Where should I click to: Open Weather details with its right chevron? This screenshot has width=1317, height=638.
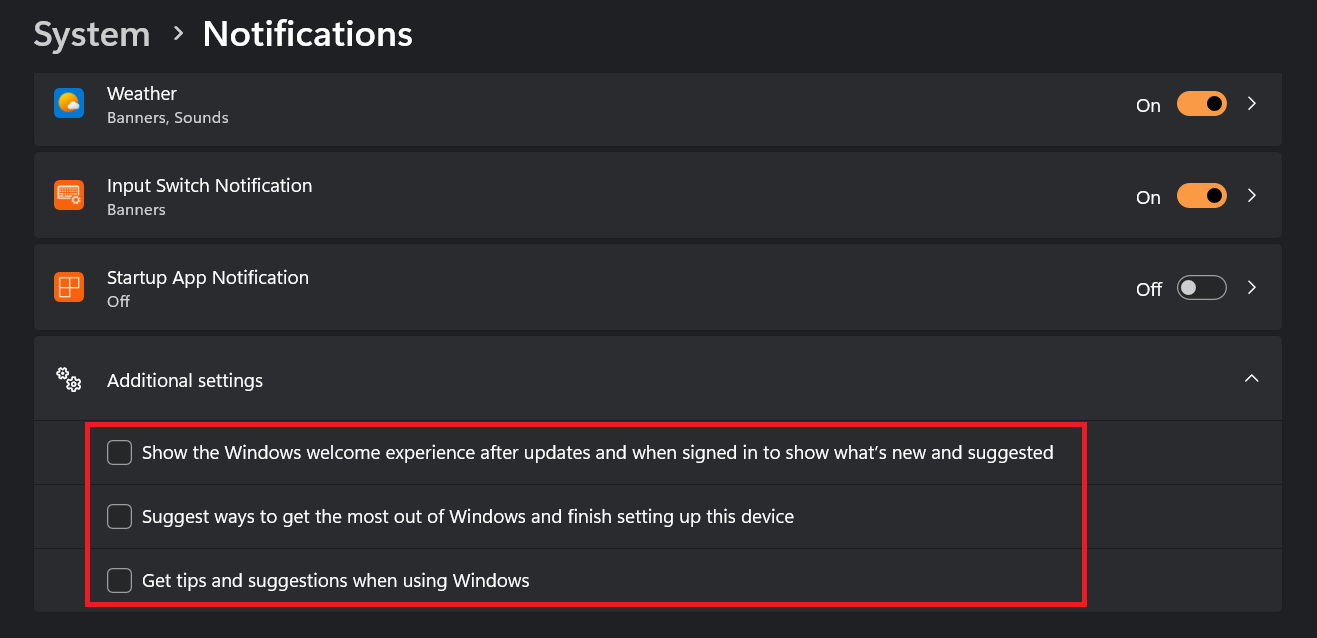pyautogui.click(x=1252, y=104)
